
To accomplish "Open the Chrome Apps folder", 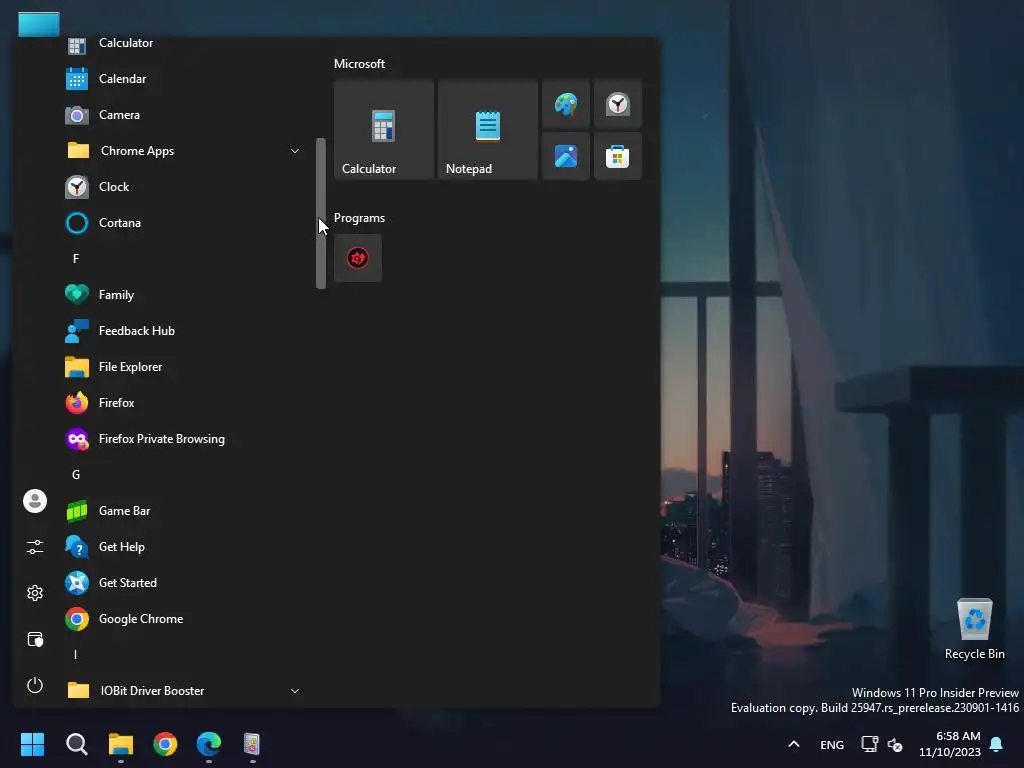I will [184, 151].
